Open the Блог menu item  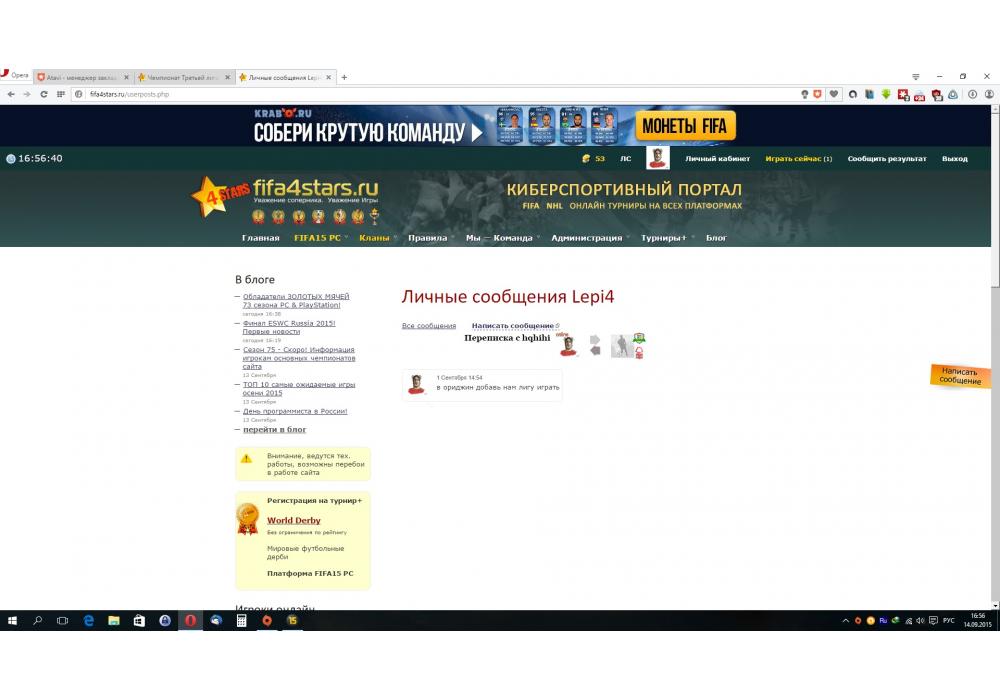716,238
